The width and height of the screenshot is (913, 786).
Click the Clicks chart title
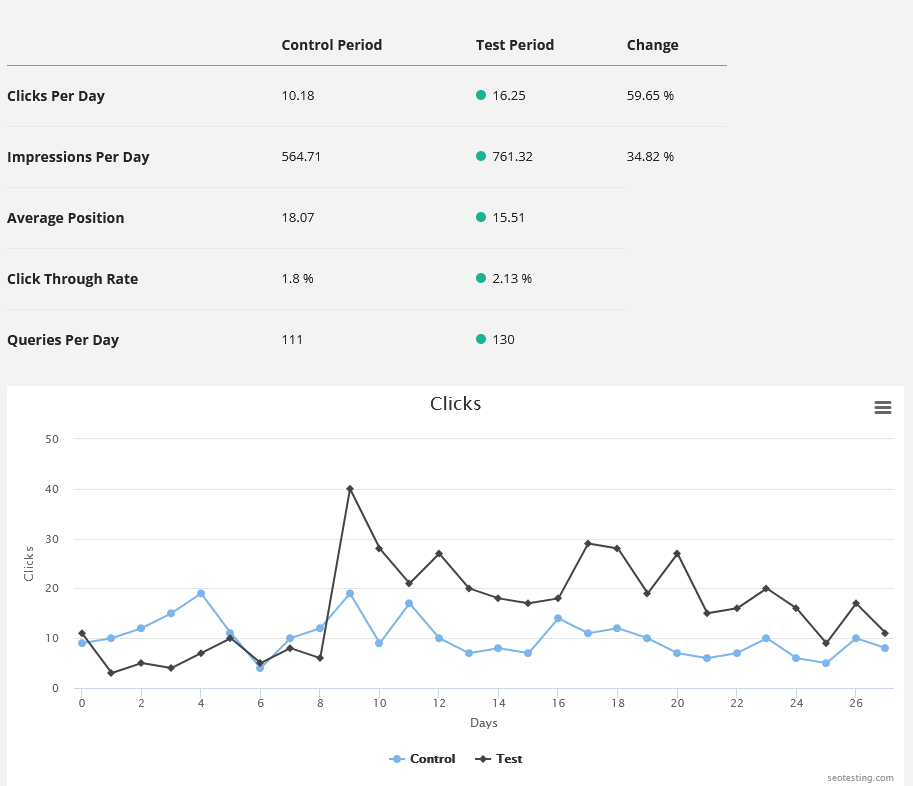click(x=455, y=404)
